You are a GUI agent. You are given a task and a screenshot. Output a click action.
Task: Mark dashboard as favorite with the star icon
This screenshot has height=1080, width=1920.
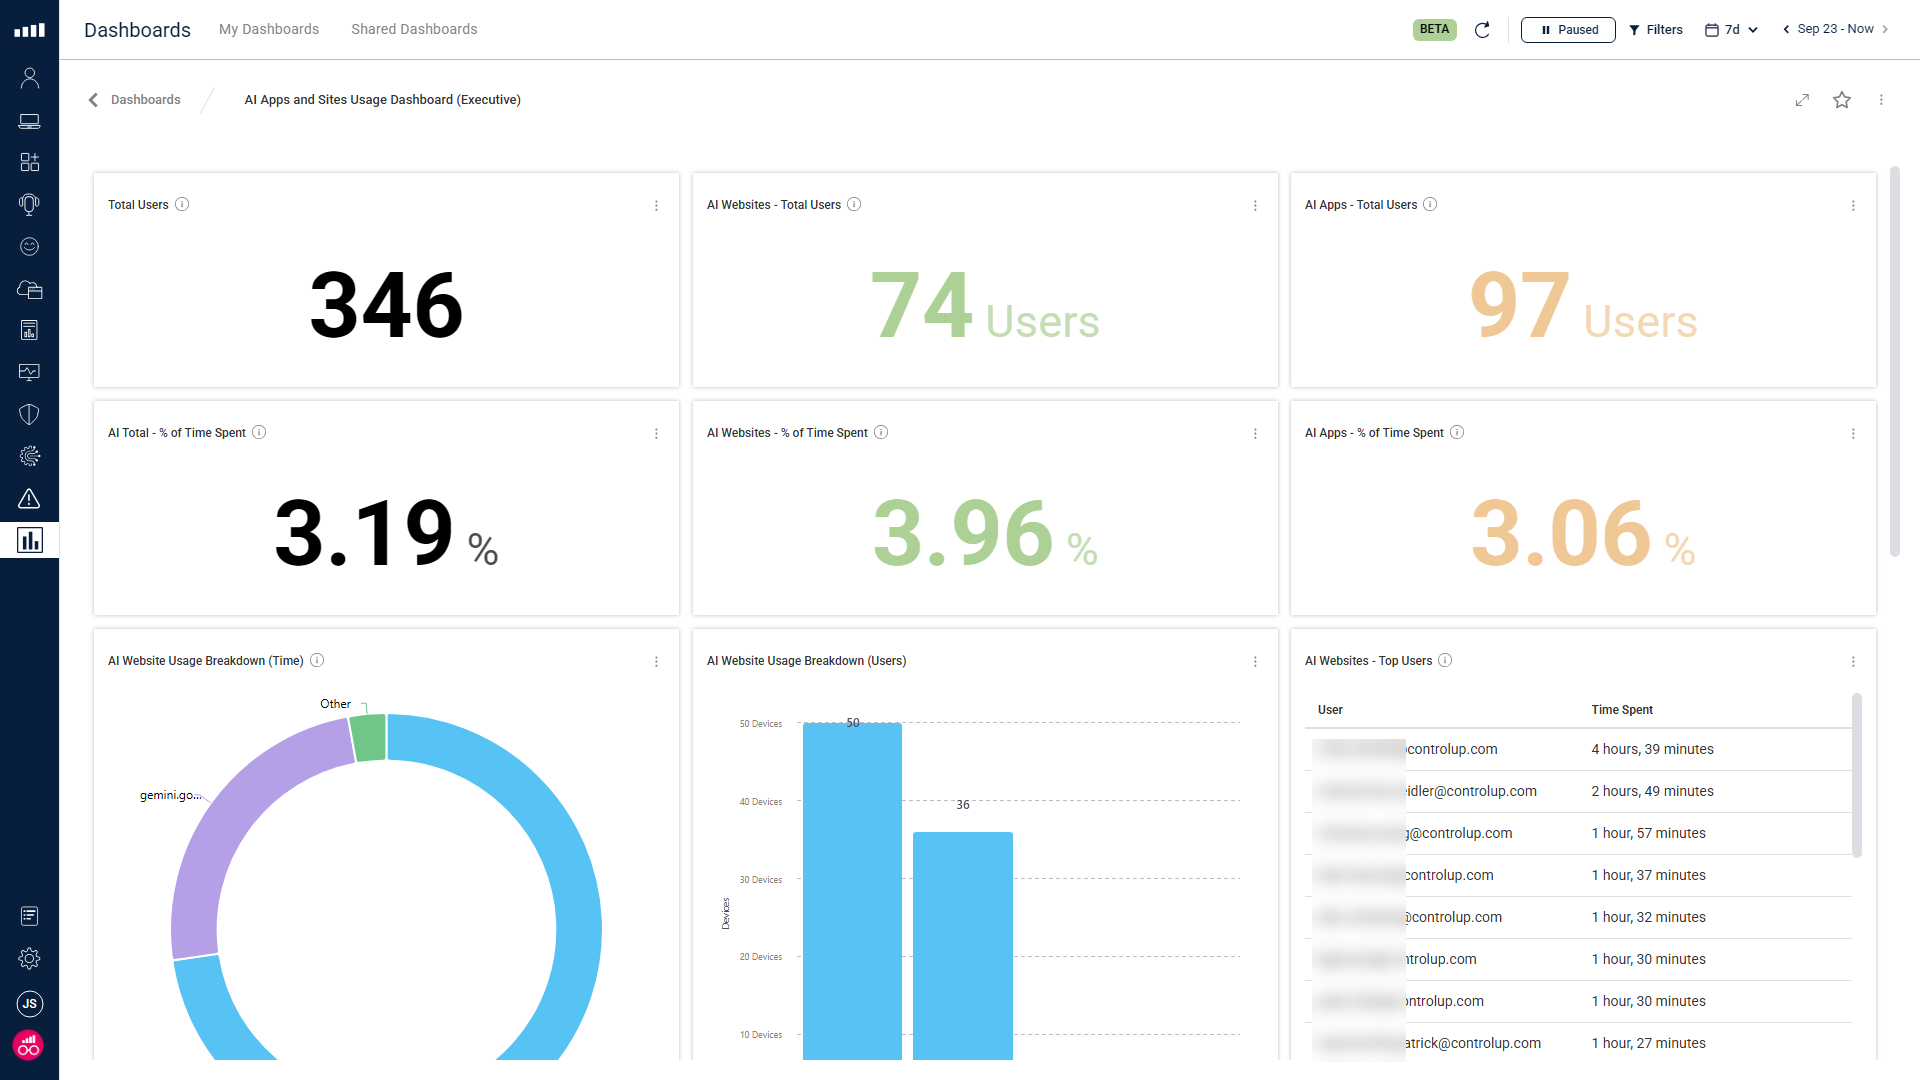tap(1841, 100)
